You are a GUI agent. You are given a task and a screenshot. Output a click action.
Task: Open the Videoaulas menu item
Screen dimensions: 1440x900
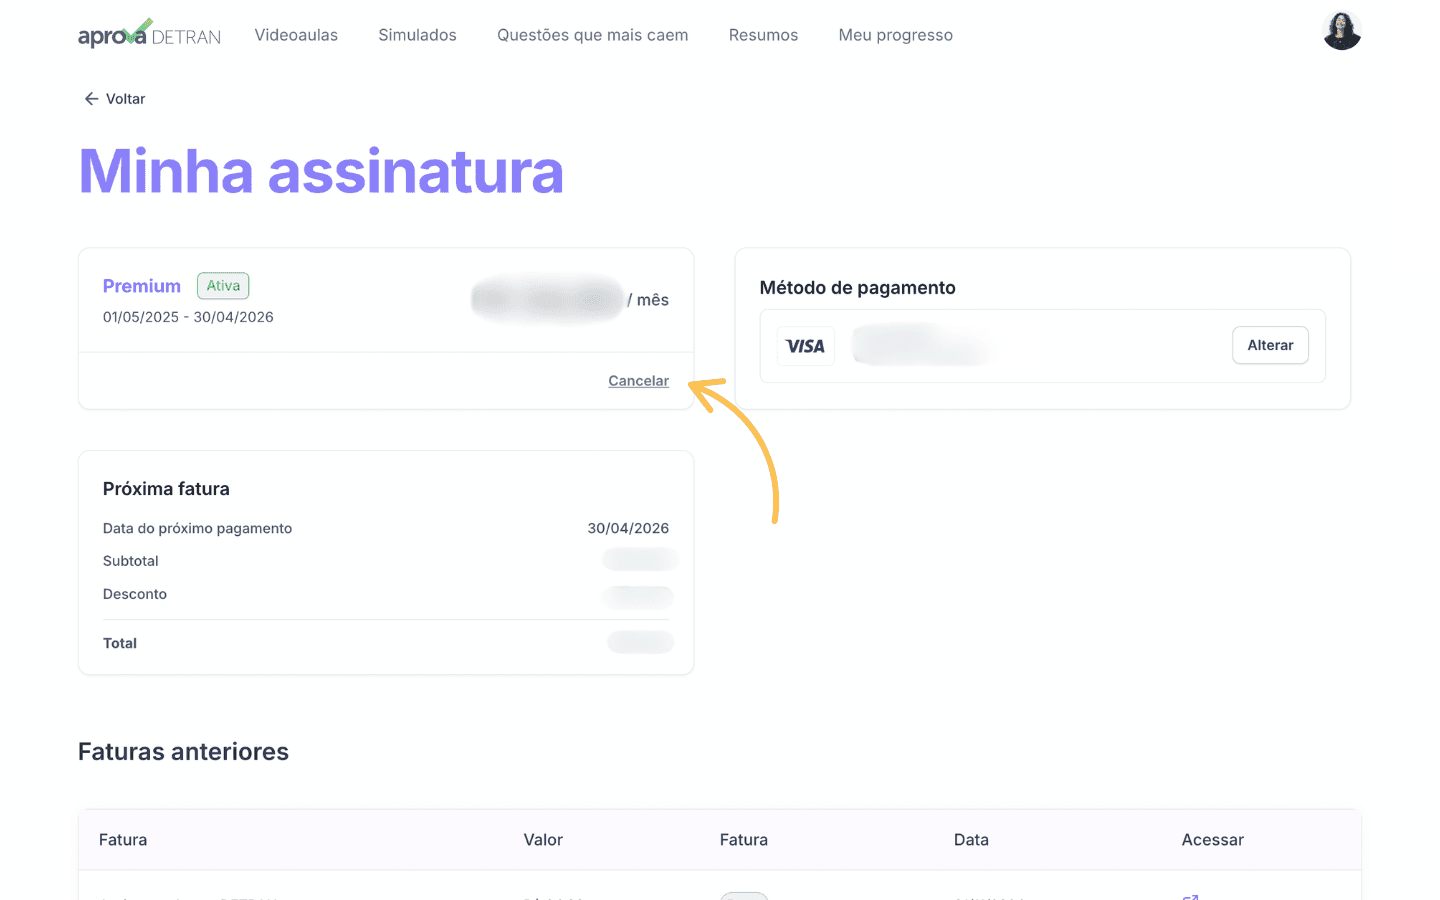[x=296, y=35]
